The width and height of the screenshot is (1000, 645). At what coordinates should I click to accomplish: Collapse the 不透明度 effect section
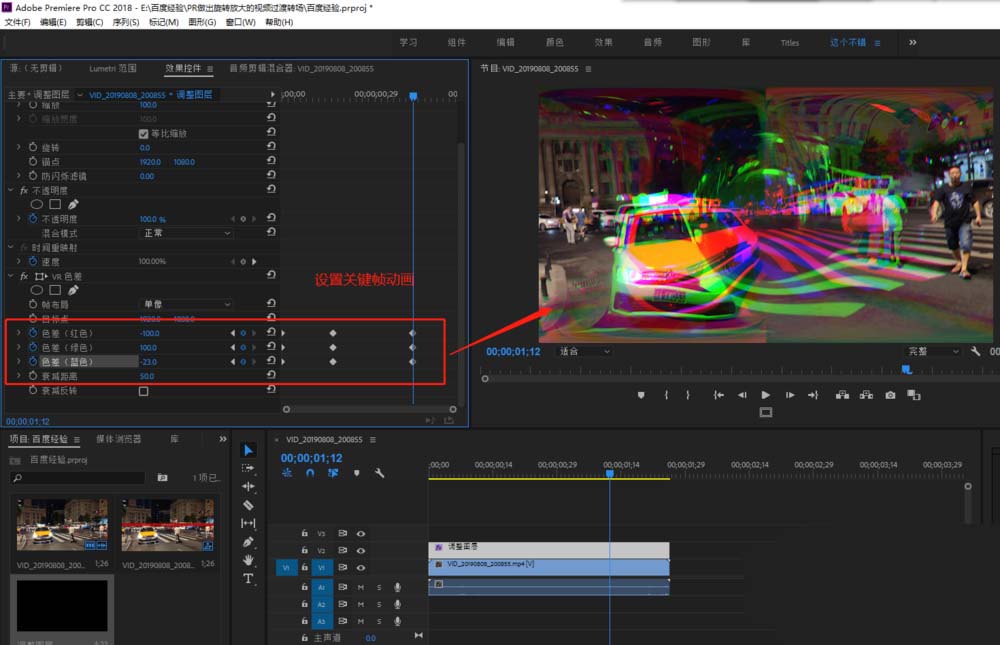pos(9,189)
